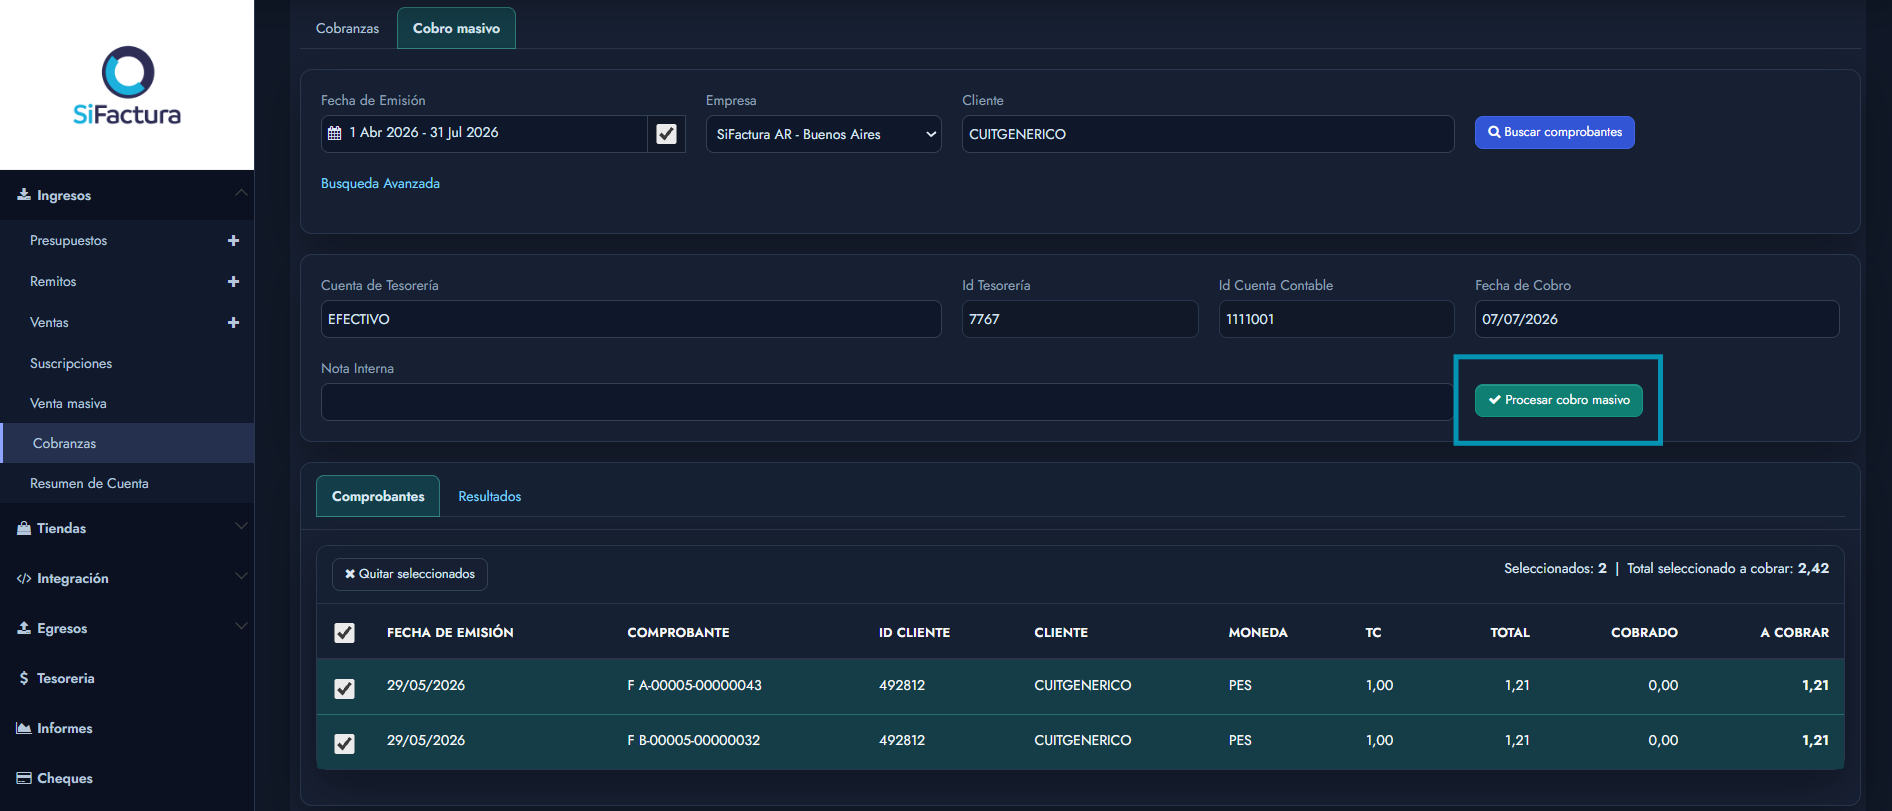This screenshot has height=811, width=1892.
Task: Click the Buscar comprobantes button
Action: pos(1554,132)
